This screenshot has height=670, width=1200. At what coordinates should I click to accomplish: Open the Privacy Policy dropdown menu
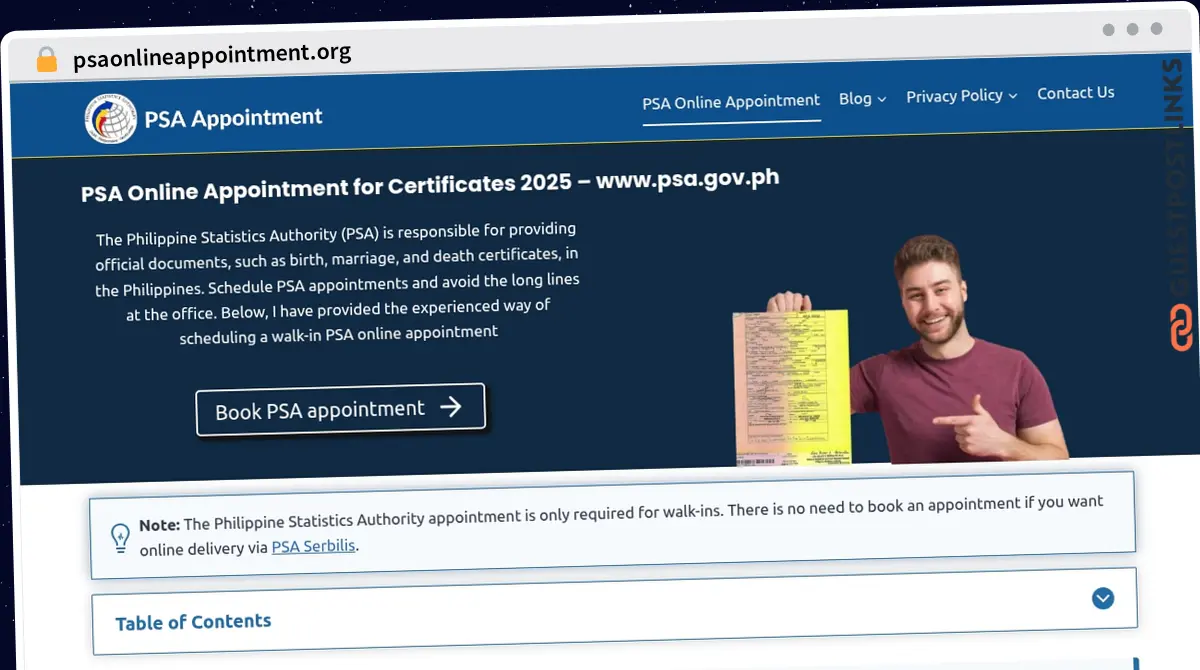point(961,95)
